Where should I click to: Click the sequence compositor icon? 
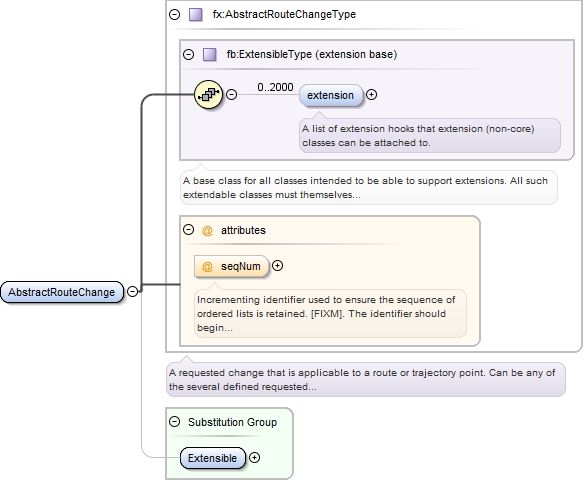pos(208,95)
